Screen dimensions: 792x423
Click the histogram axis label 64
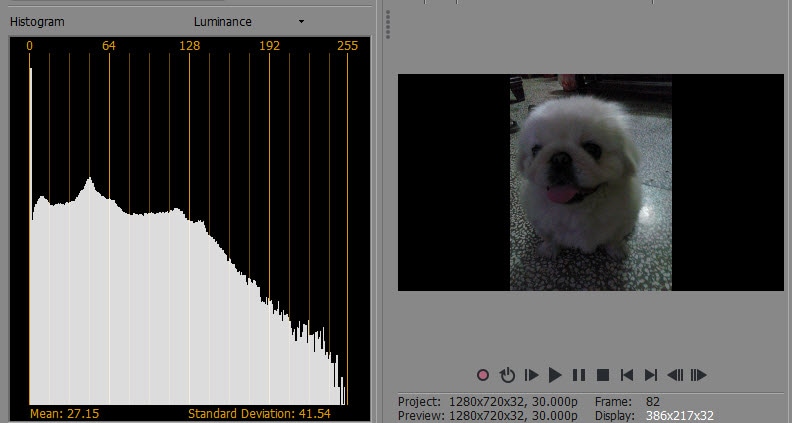click(109, 46)
